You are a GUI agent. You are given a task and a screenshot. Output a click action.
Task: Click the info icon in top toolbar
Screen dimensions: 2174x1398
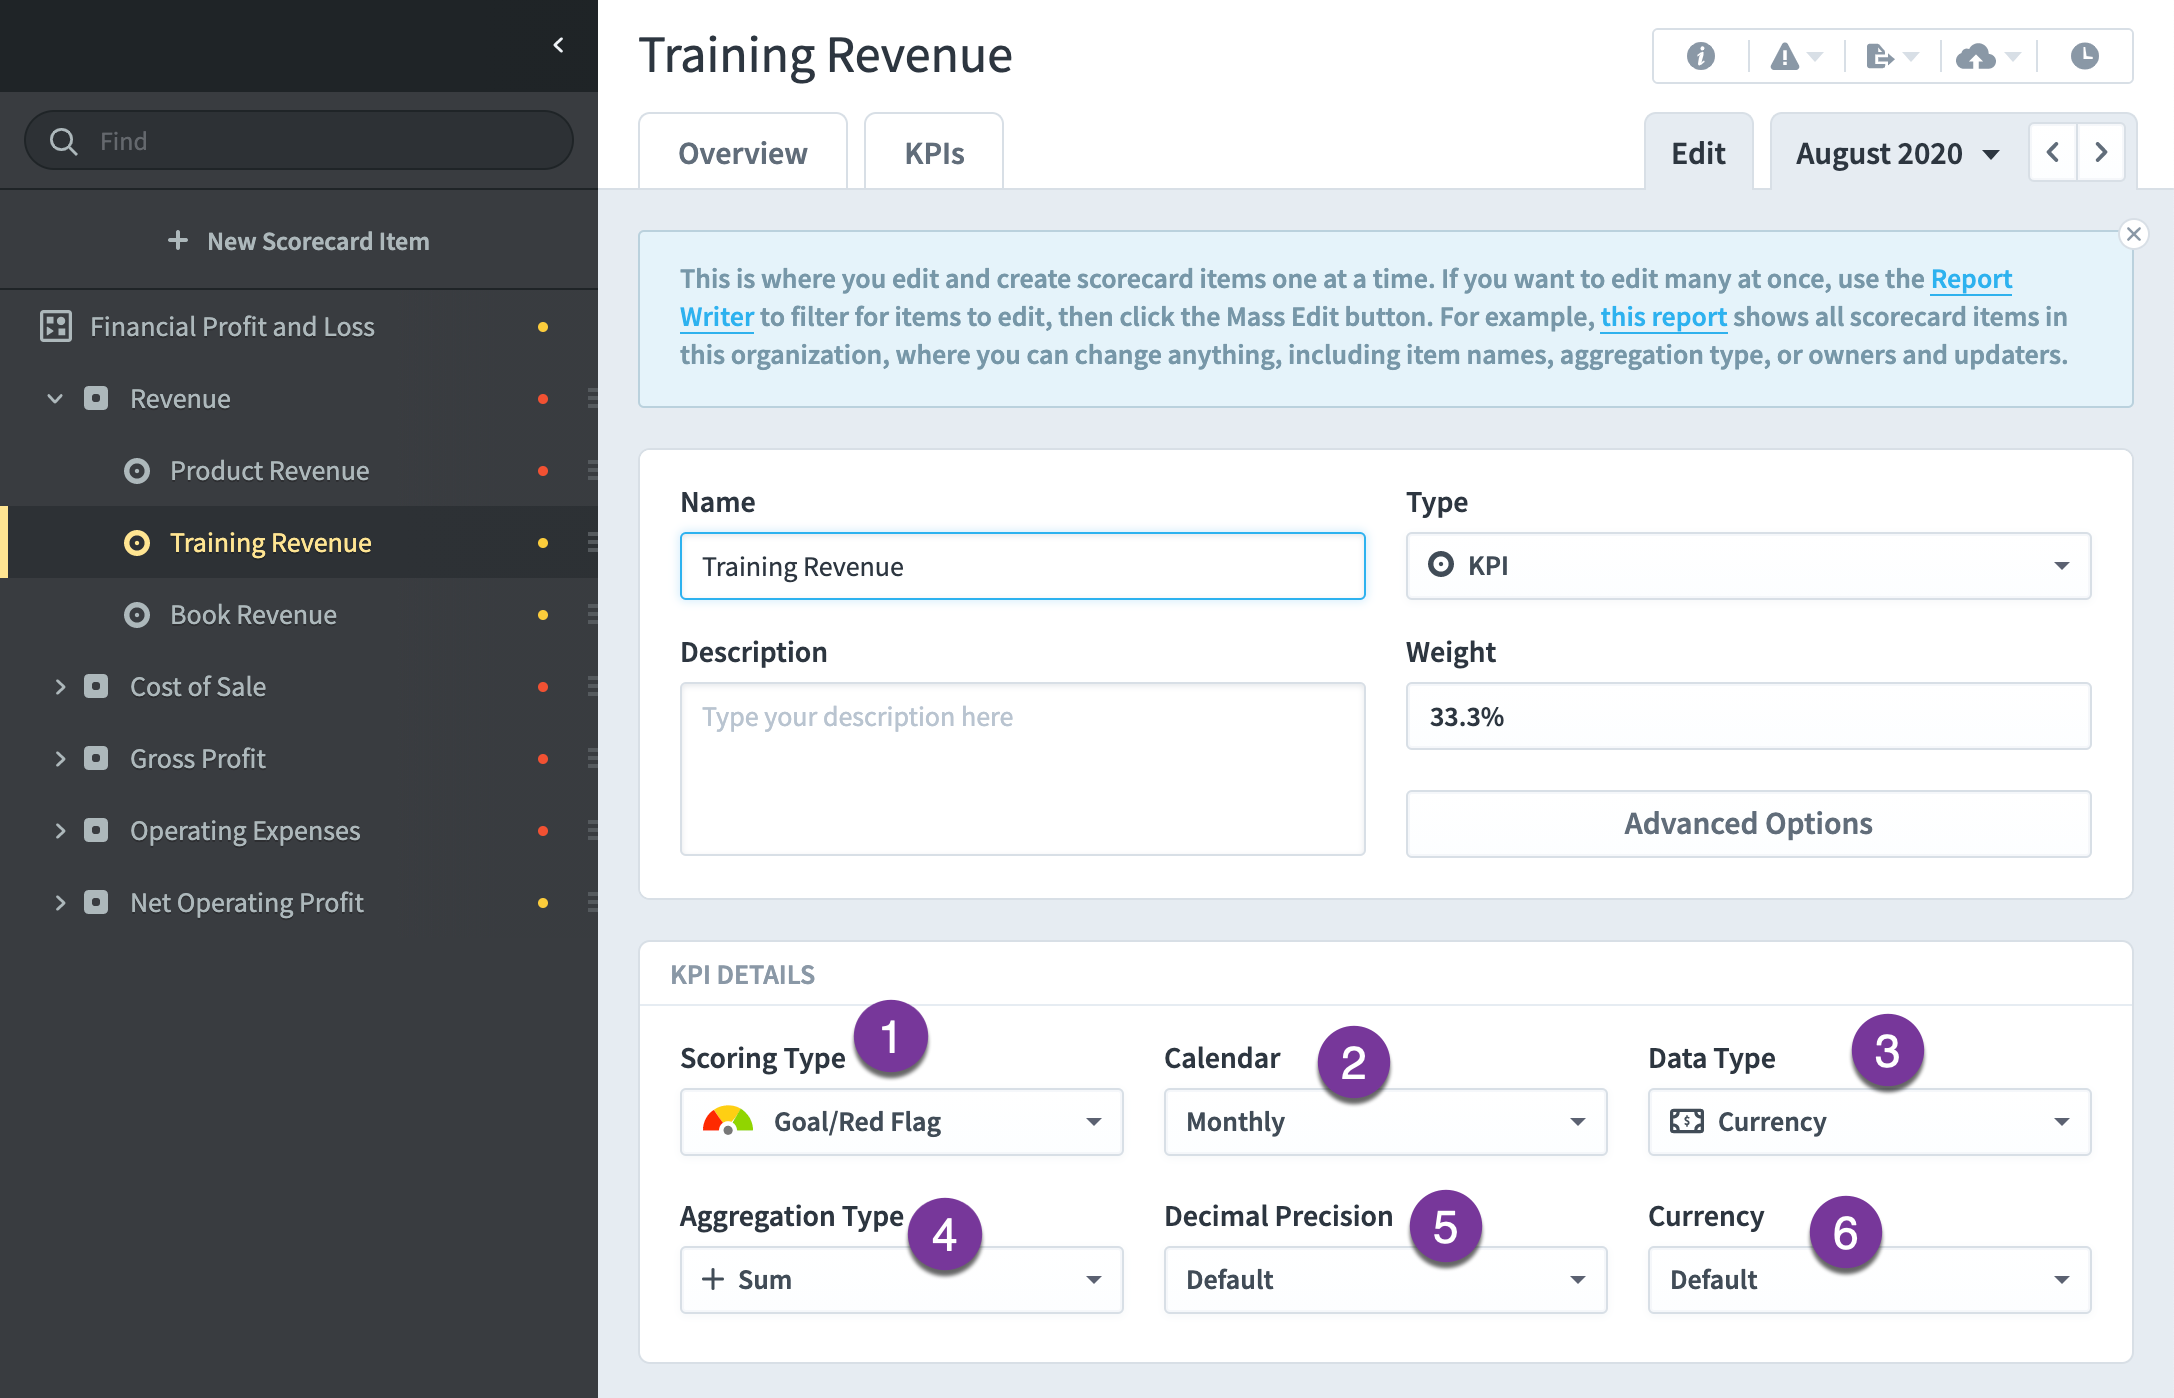[x=1700, y=56]
